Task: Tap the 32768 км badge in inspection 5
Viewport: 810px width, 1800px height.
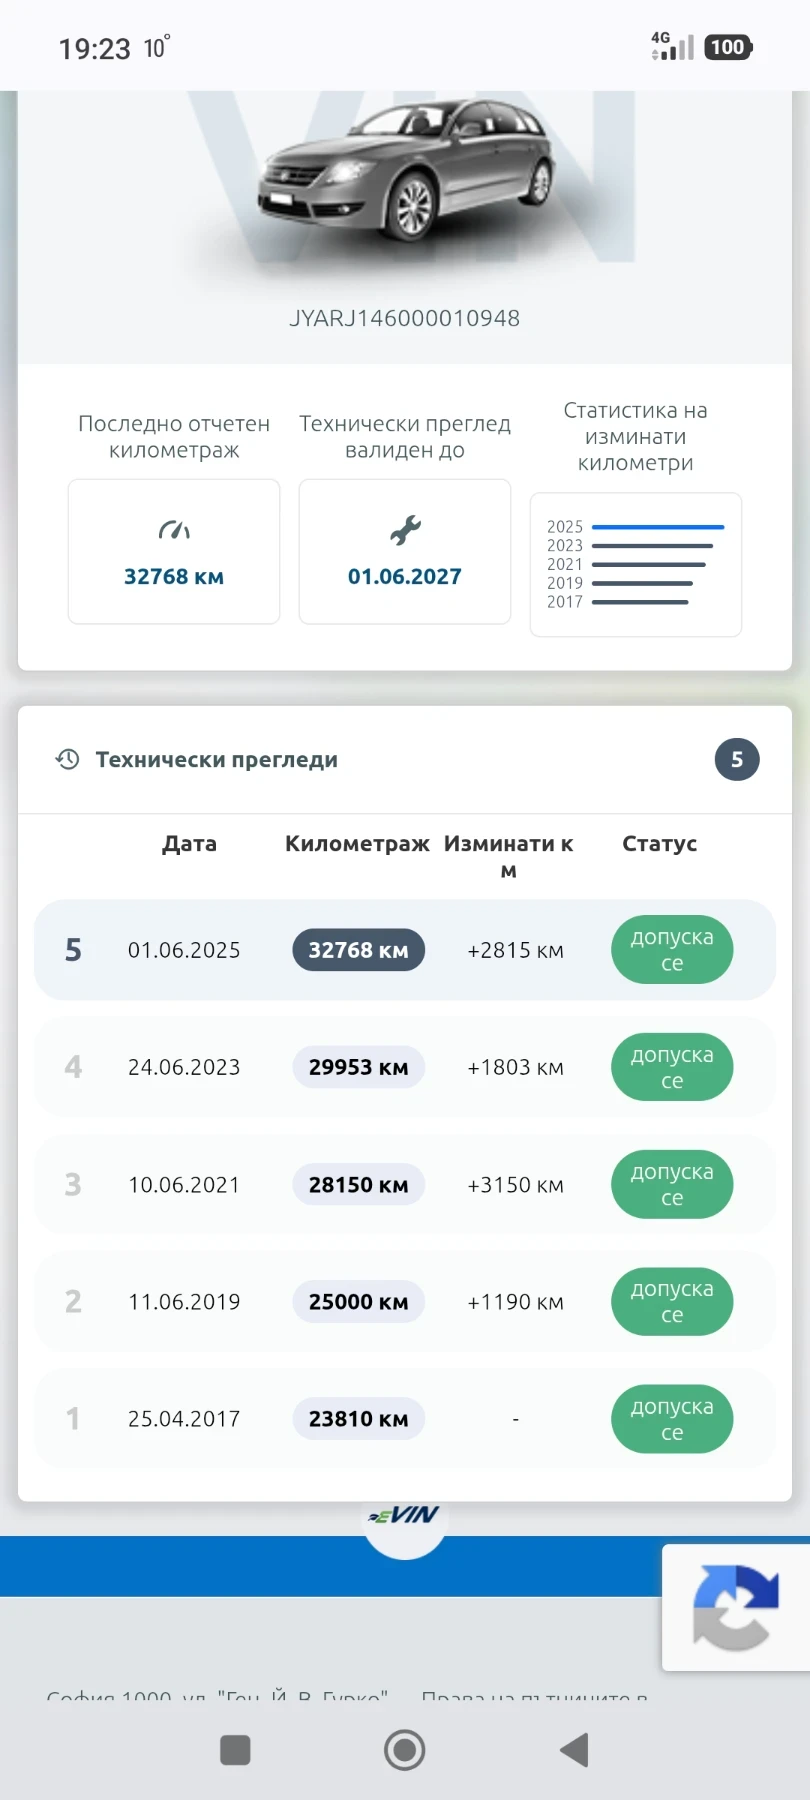Action: pyautogui.click(x=358, y=950)
